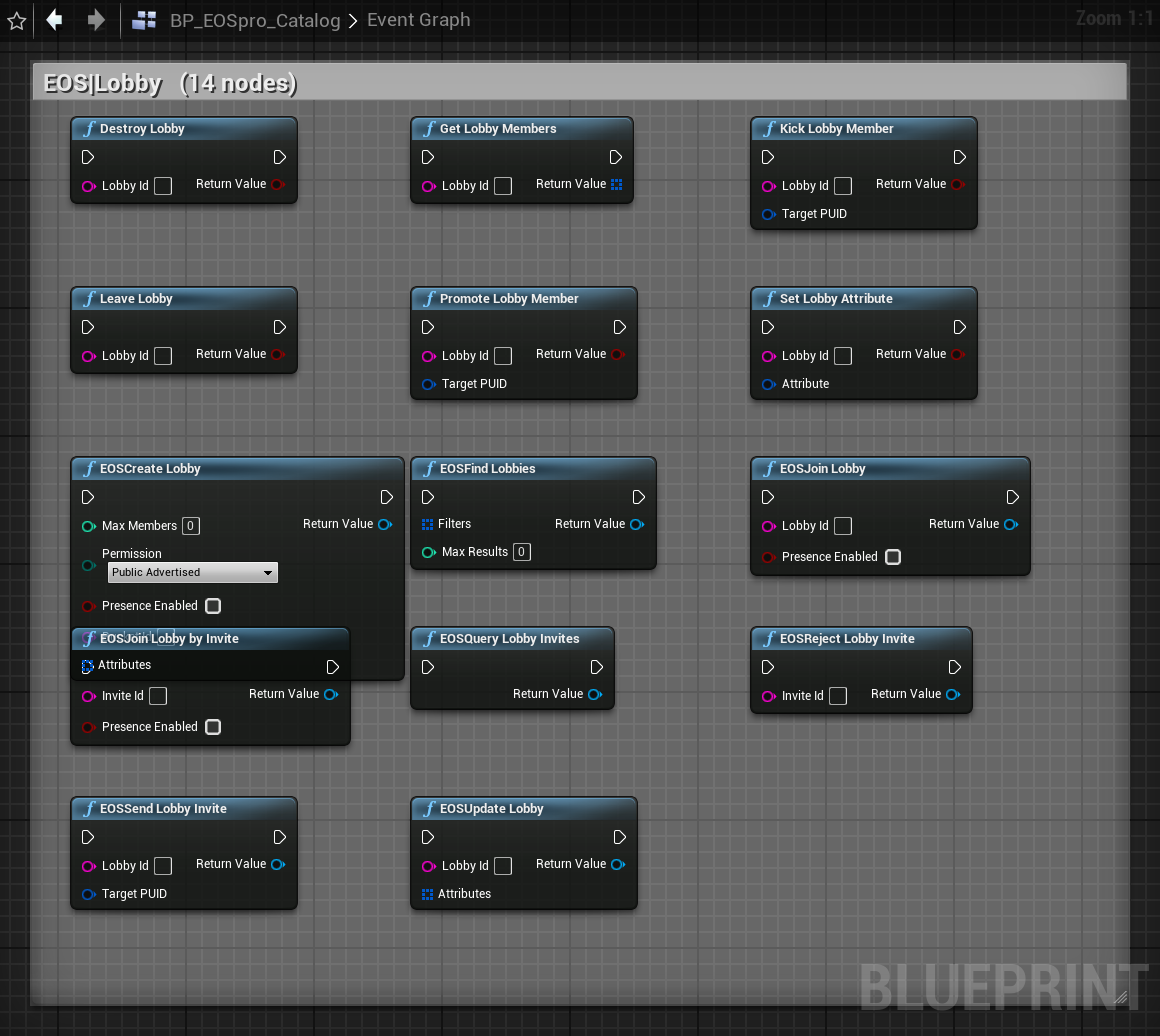Toggle EOSCreate Lobby Presence Enabled checkbox
Image resolution: width=1160 pixels, height=1036 pixels.
coord(213,606)
